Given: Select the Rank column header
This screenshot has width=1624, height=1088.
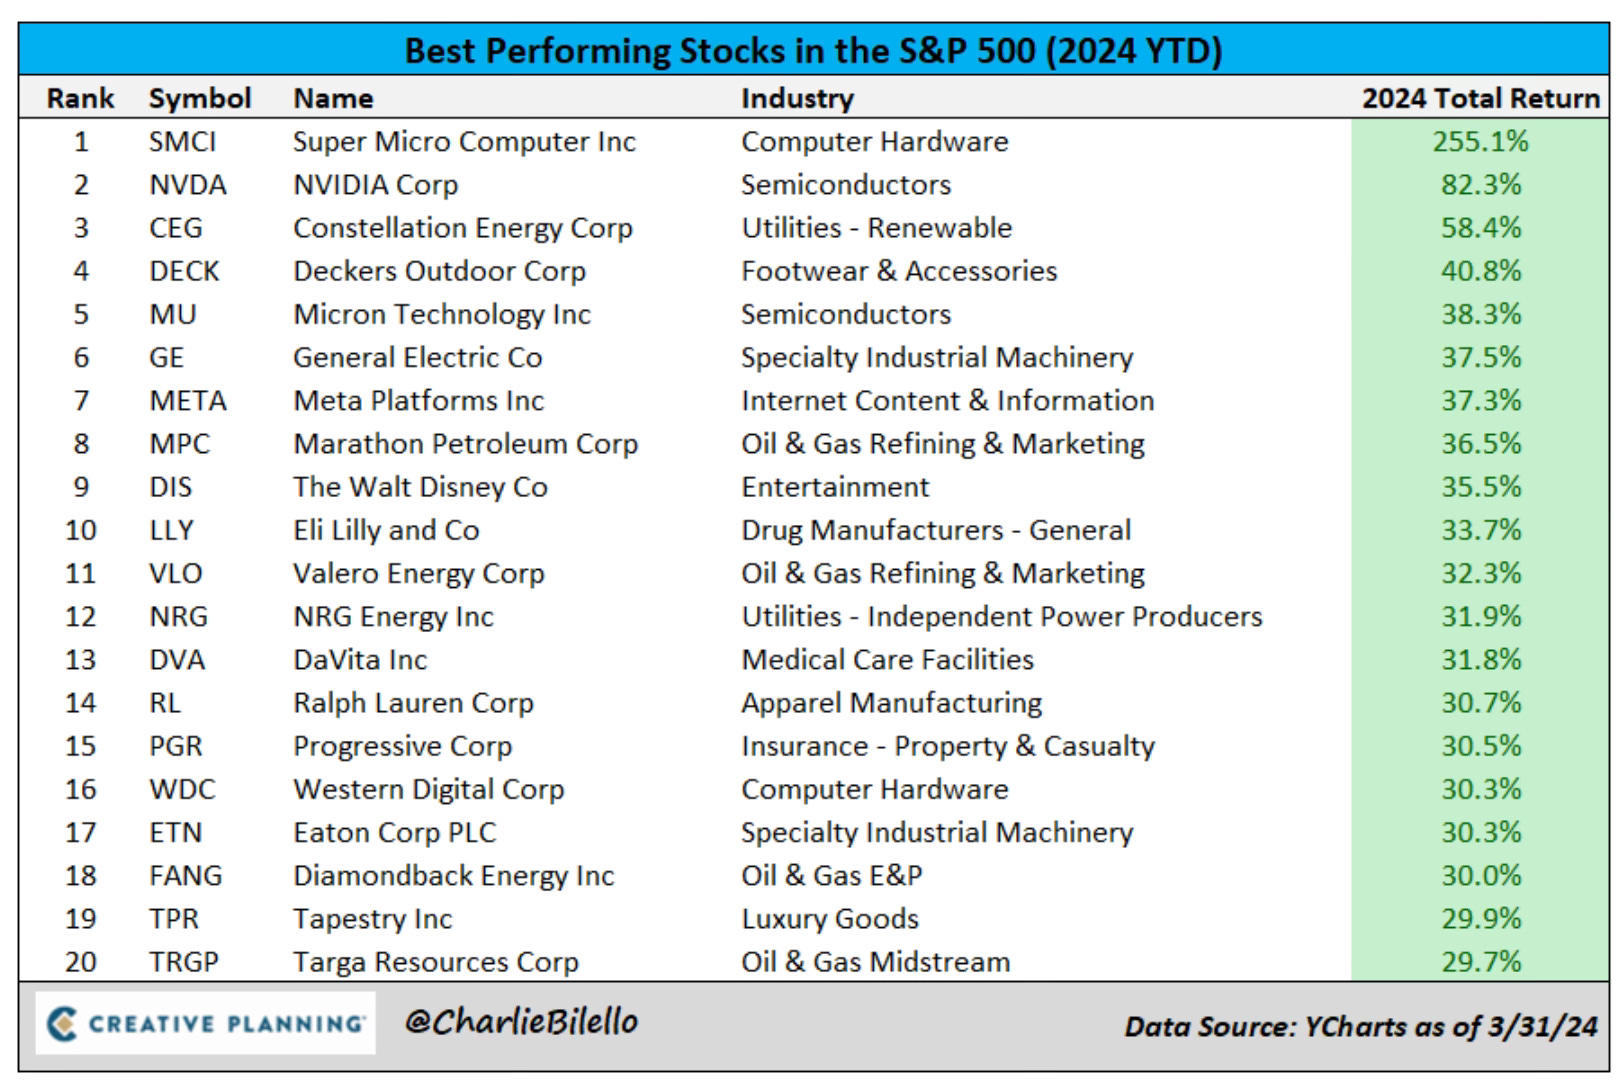Looking at the screenshot, I should pyautogui.click(x=80, y=98).
